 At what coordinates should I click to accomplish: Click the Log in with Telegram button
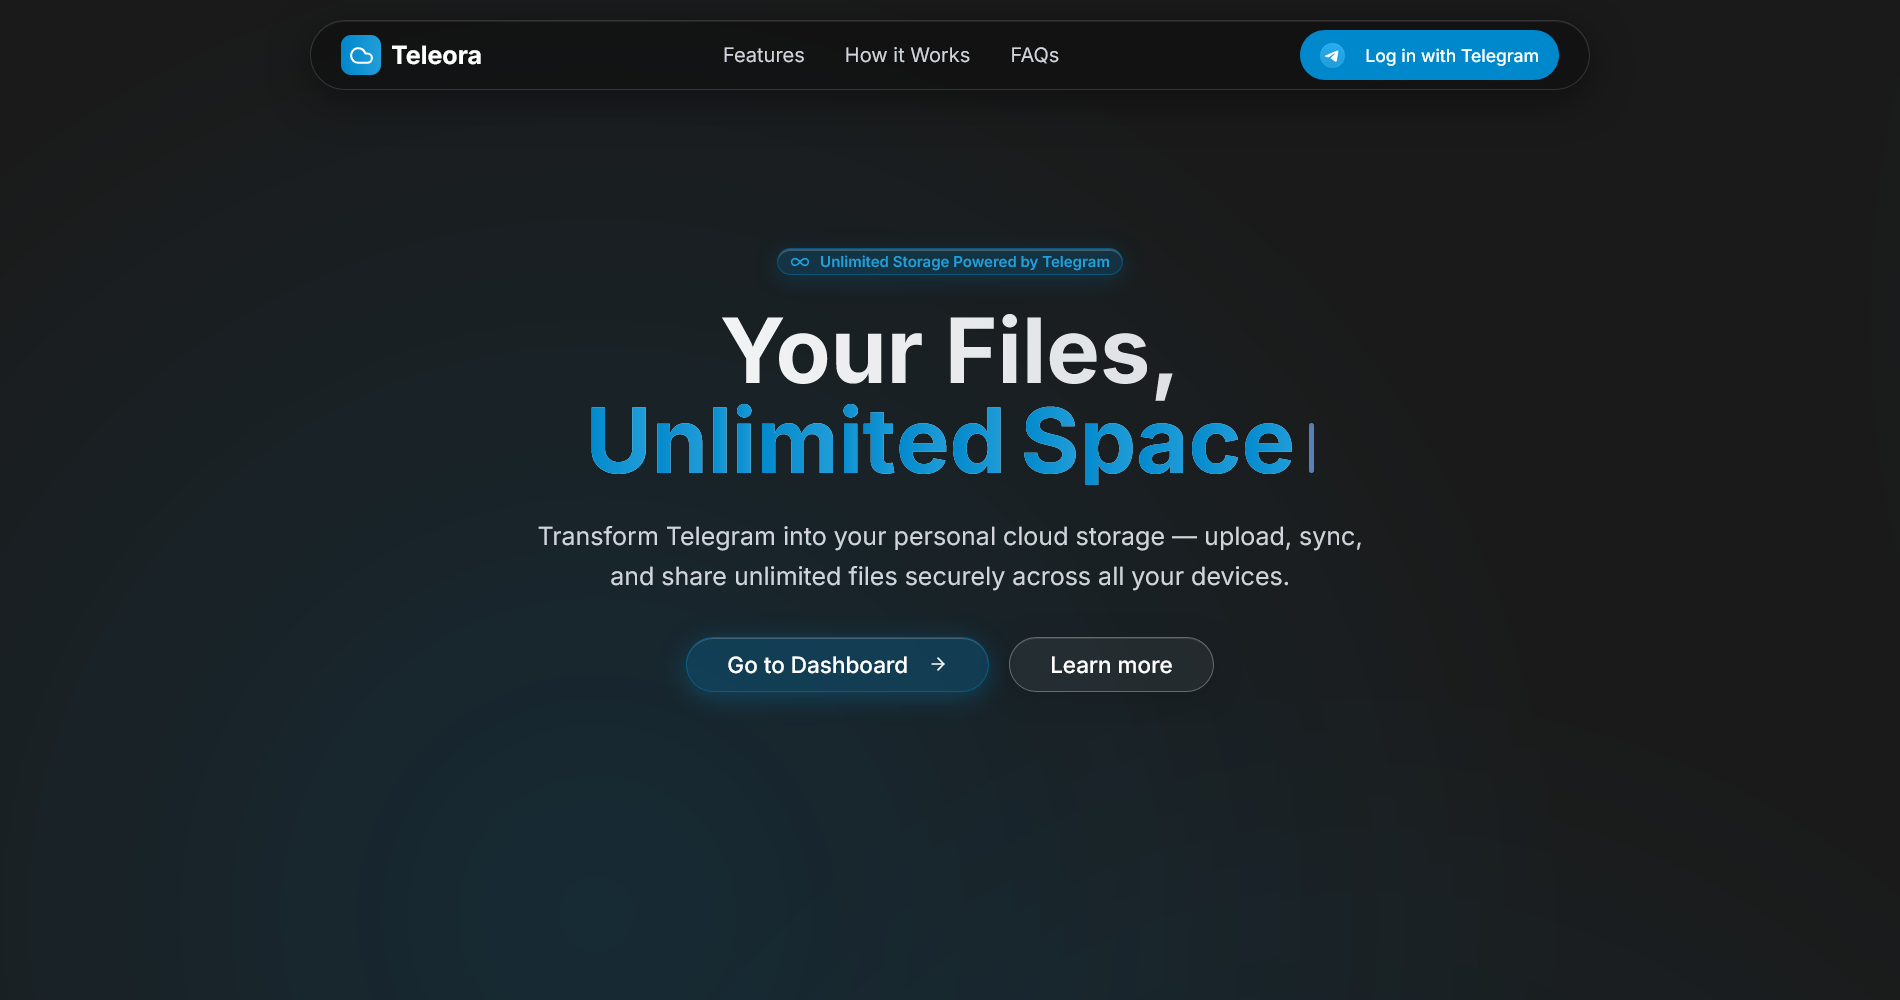pos(1428,55)
